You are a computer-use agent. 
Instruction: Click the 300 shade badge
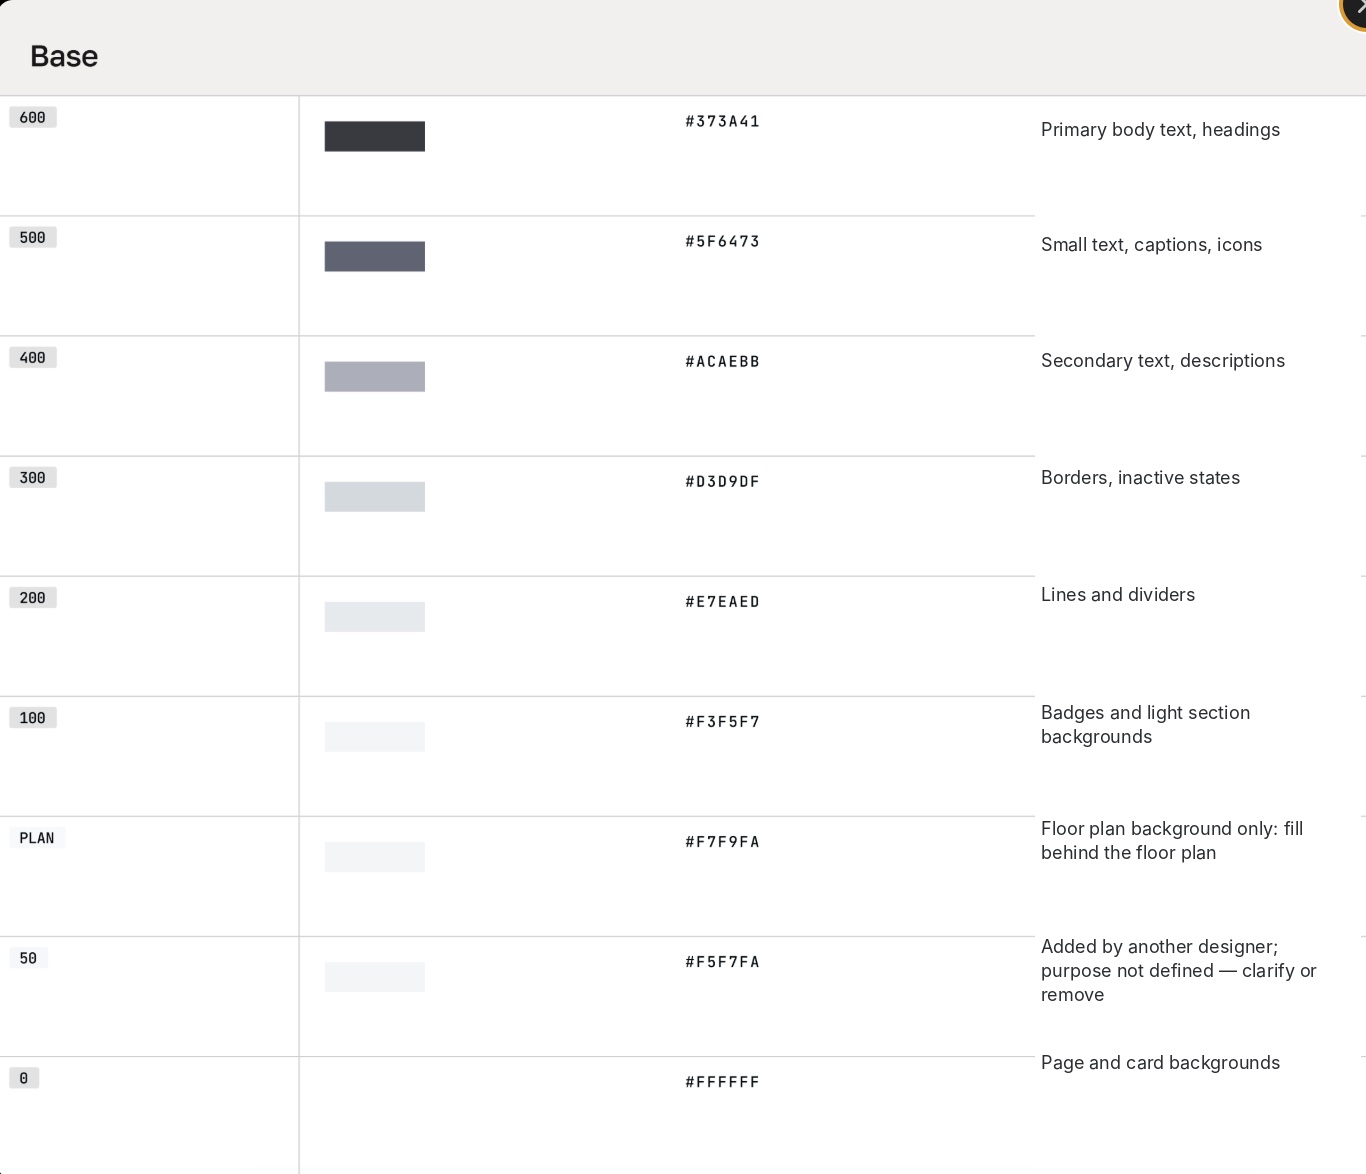coord(33,477)
